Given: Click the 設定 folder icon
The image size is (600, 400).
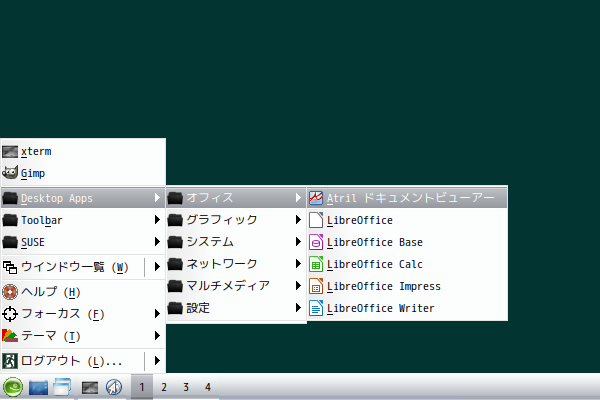Looking at the screenshot, I should coord(175,308).
